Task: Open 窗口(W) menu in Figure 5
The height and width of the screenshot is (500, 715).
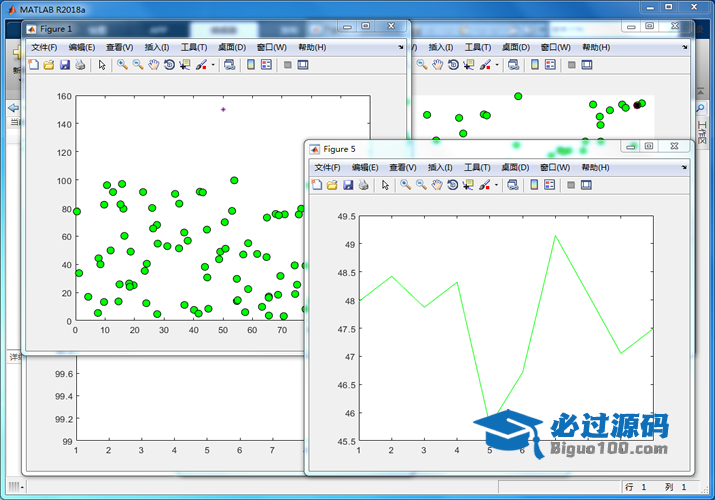Action: (x=555, y=167)
